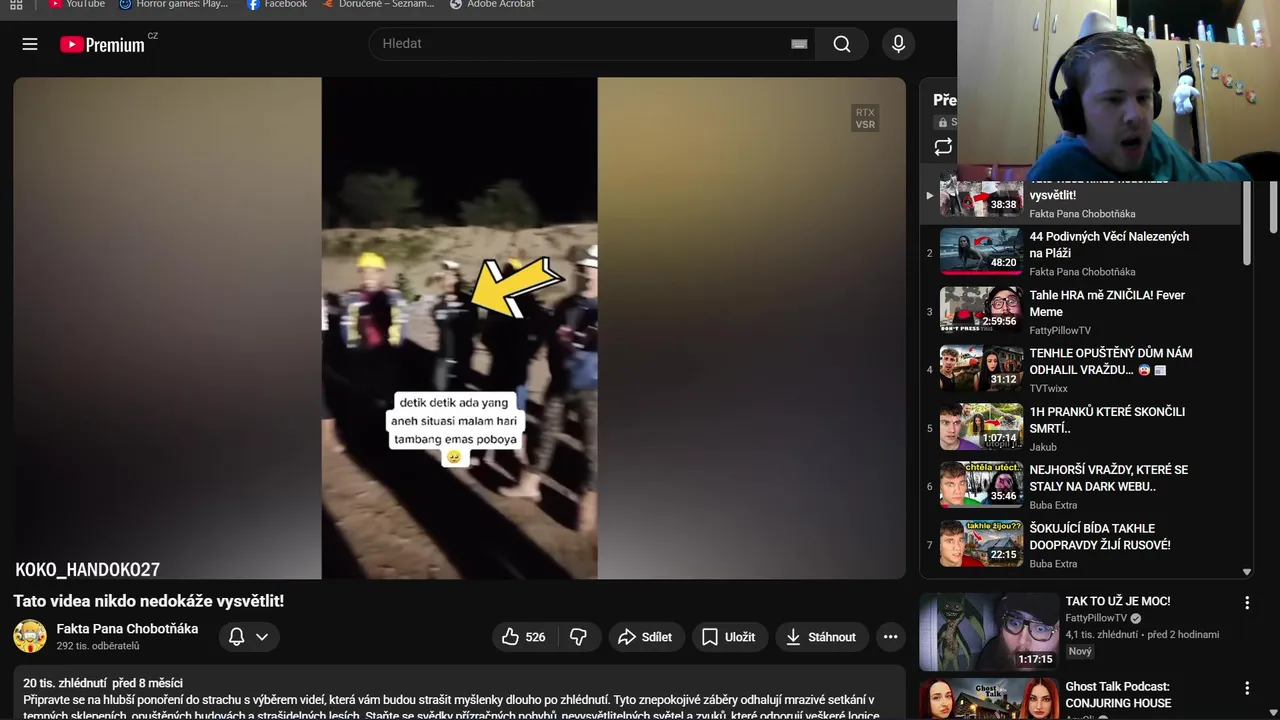Viewport: 1280px width, 720px height.
Task: Open Ghost Talk Podcast: CONJURING HOUSE title
Action: [x=1117, y=695]
